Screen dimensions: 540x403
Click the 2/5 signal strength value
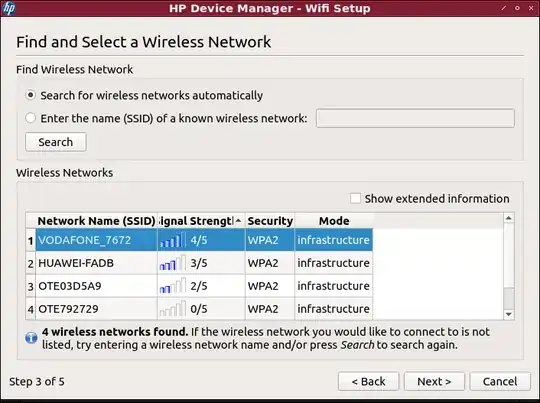click(x=199, y=286)
